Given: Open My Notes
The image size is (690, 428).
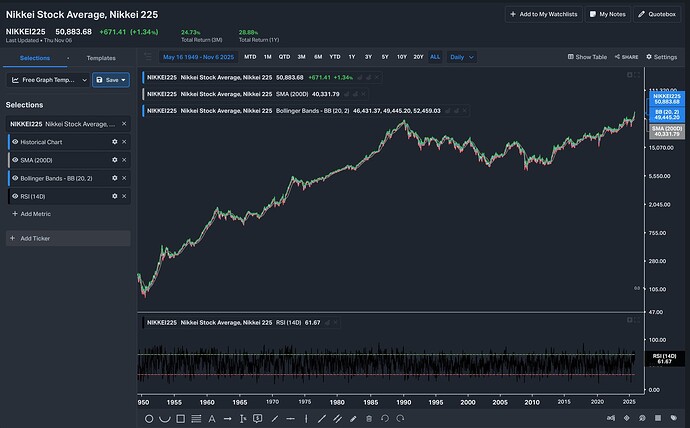Looking at the screenshot, I should click(x=608, y=14).
